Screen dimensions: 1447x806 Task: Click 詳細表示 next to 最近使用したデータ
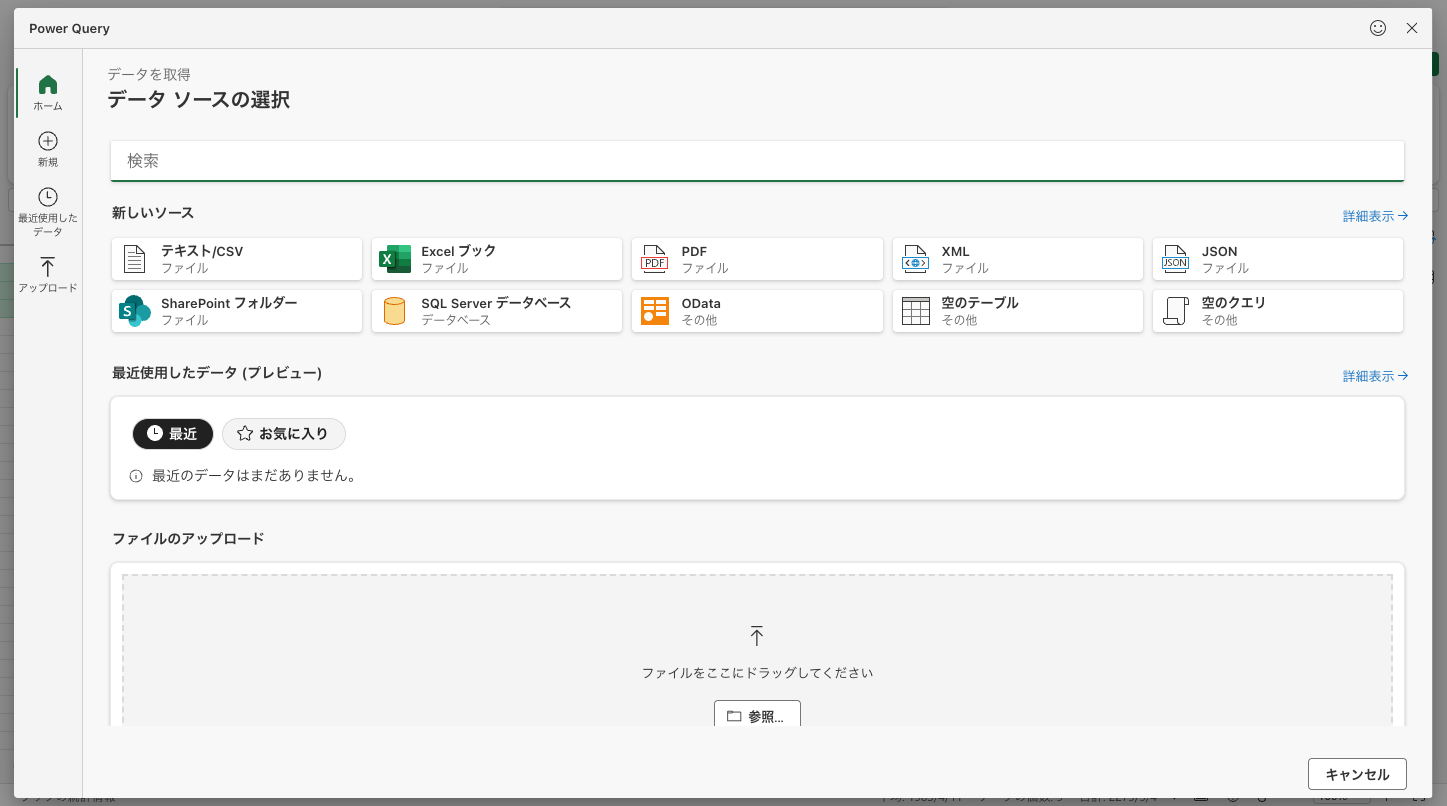click(x=1375, y=376)
